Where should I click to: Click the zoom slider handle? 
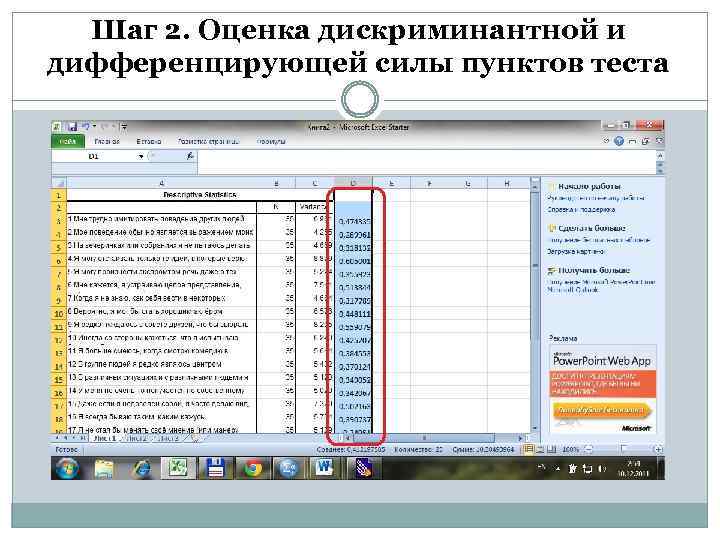tap(624, 449)
